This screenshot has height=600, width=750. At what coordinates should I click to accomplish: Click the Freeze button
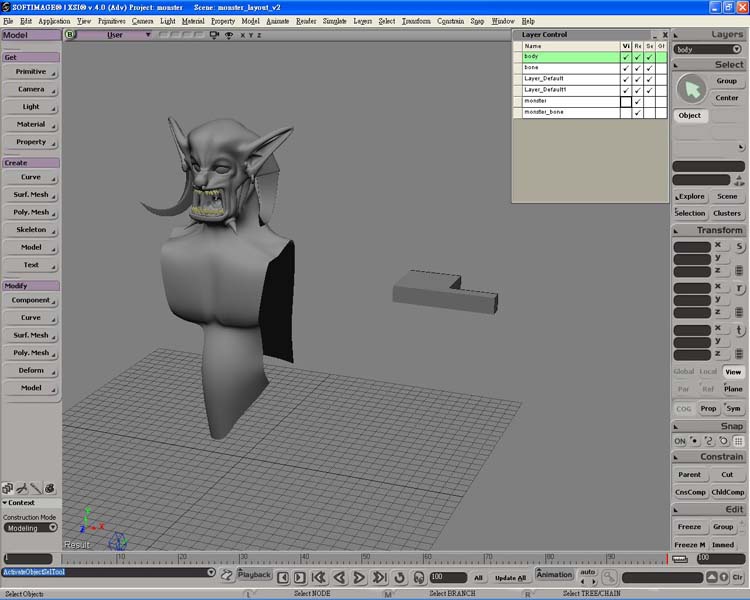point(689,527)
